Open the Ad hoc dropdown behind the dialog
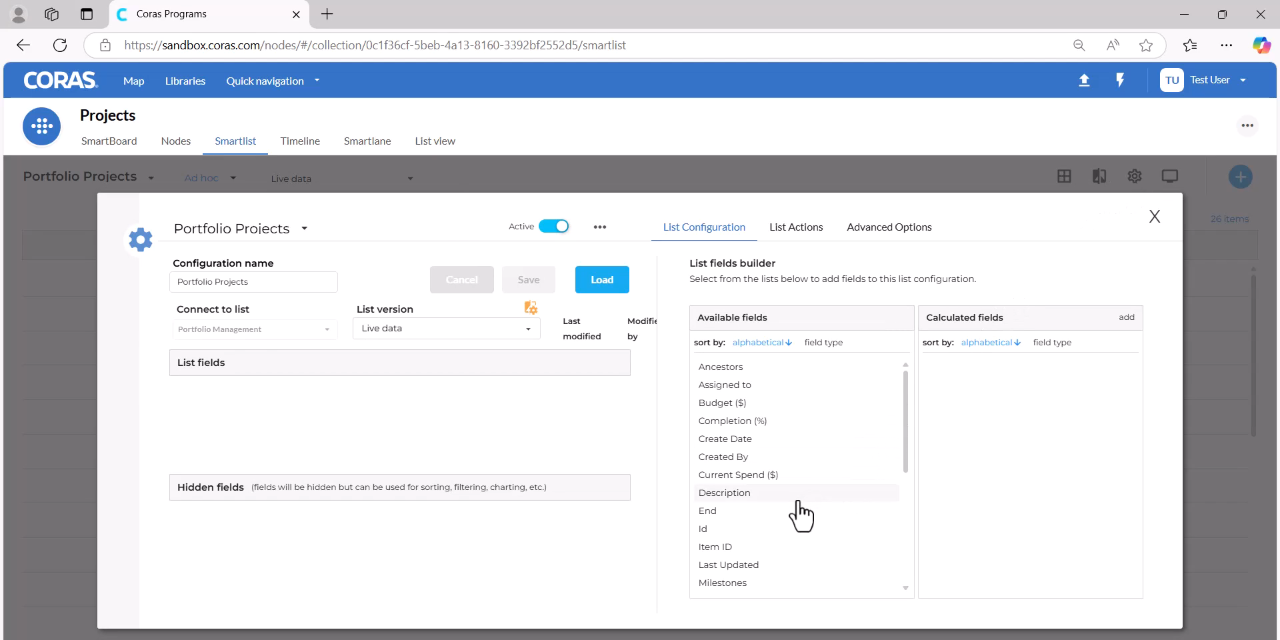Screen dimensions: 1280x640 pos(210,178)
